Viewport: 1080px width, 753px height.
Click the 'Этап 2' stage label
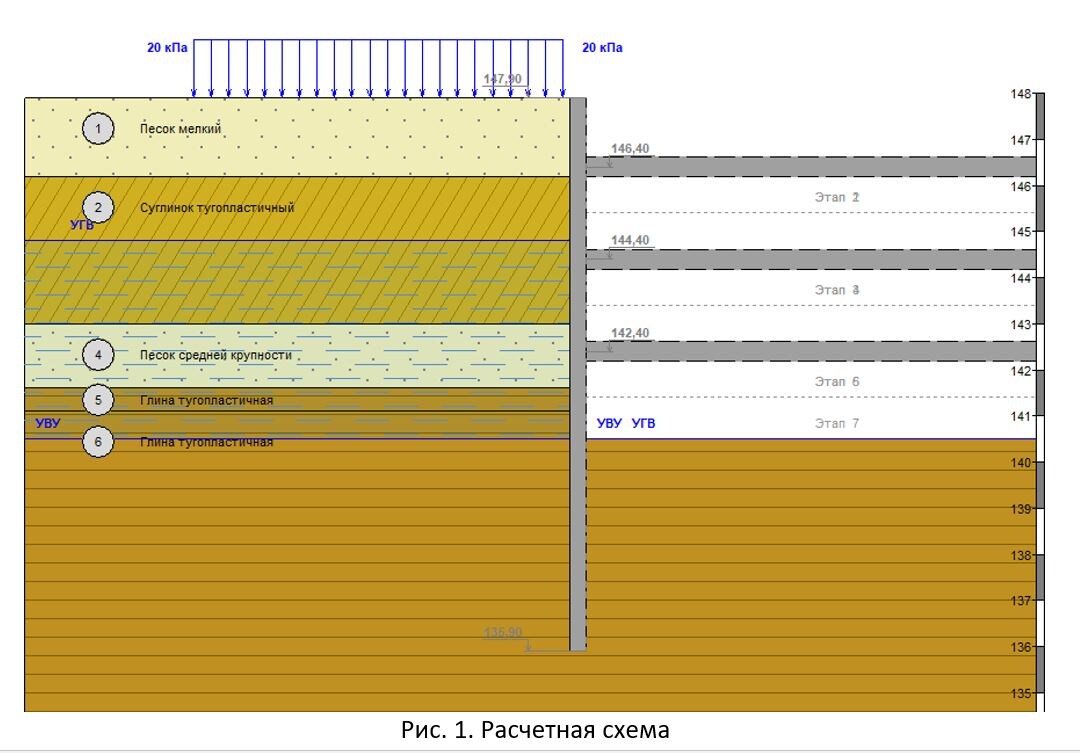click(x=837, y=197)
